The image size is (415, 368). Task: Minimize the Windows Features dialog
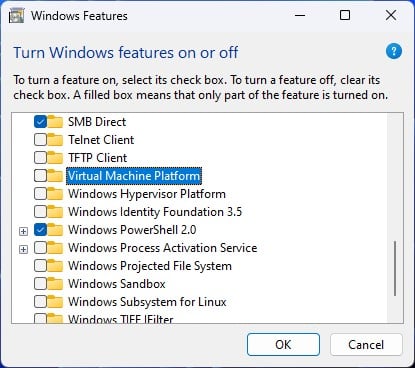click(300, 15)
